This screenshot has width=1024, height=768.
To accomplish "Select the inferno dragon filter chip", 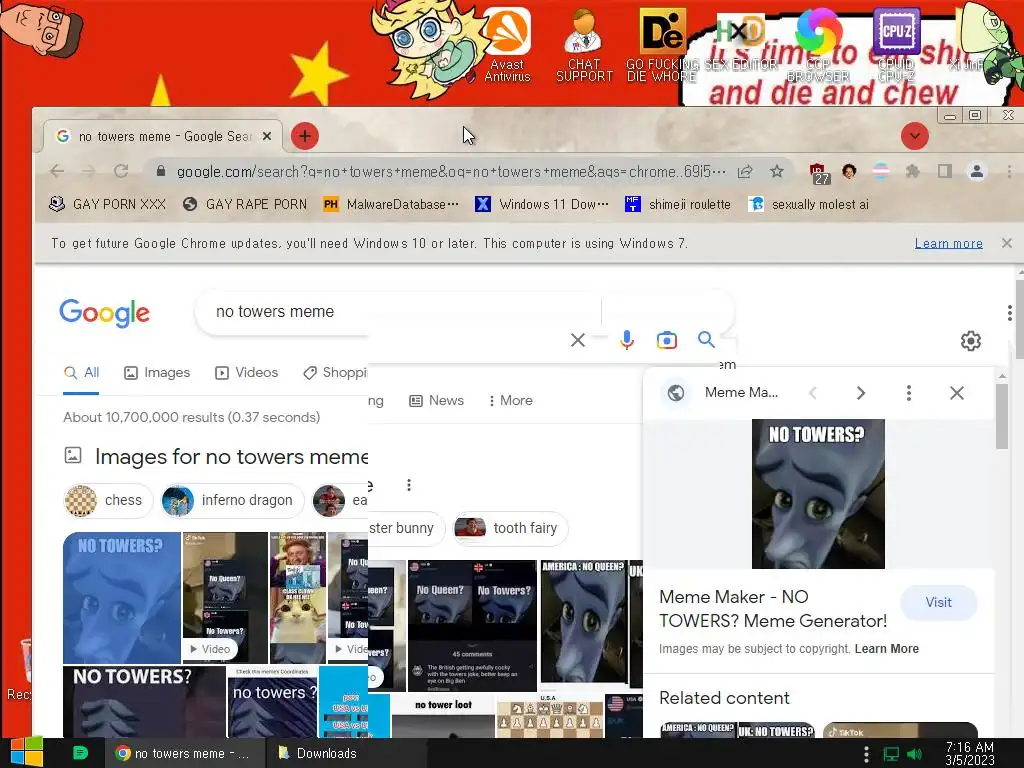I will coord(232,500).
